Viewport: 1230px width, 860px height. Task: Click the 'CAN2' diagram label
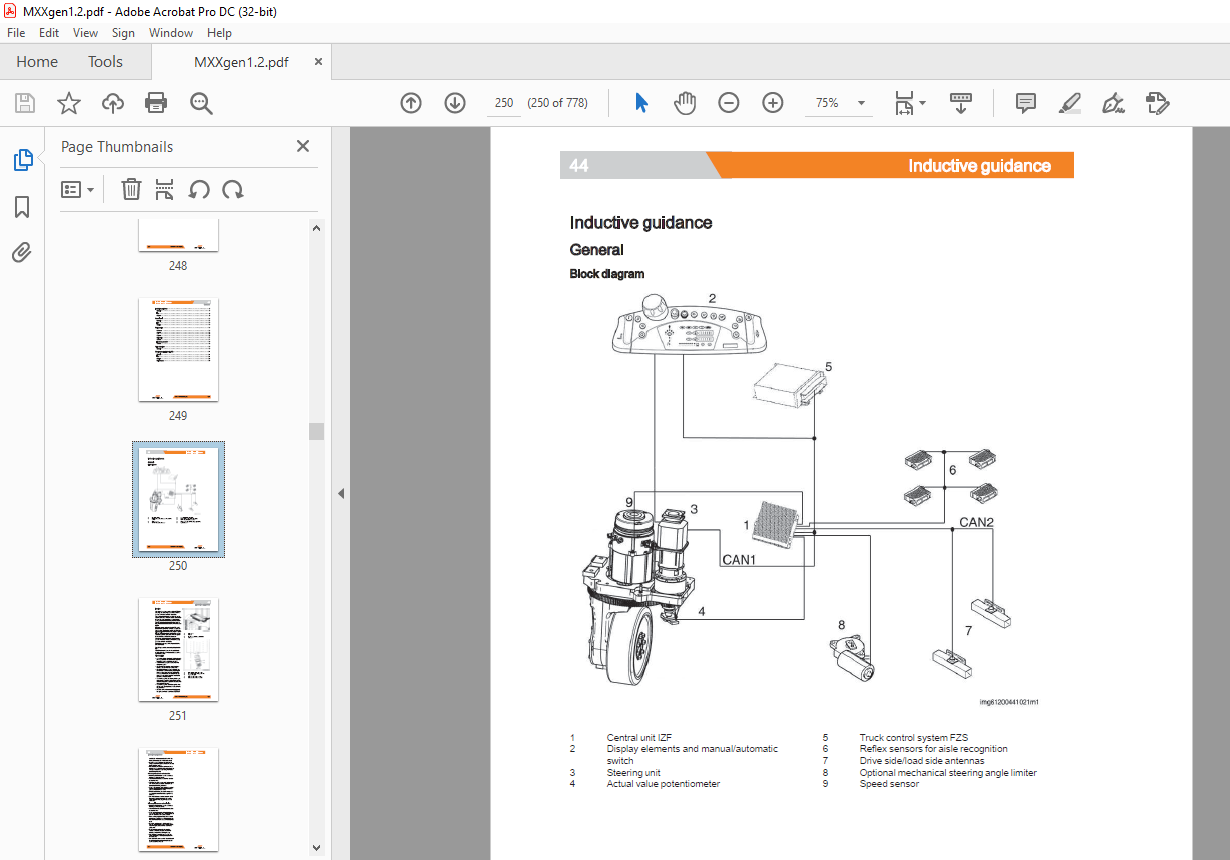point(977,522)
